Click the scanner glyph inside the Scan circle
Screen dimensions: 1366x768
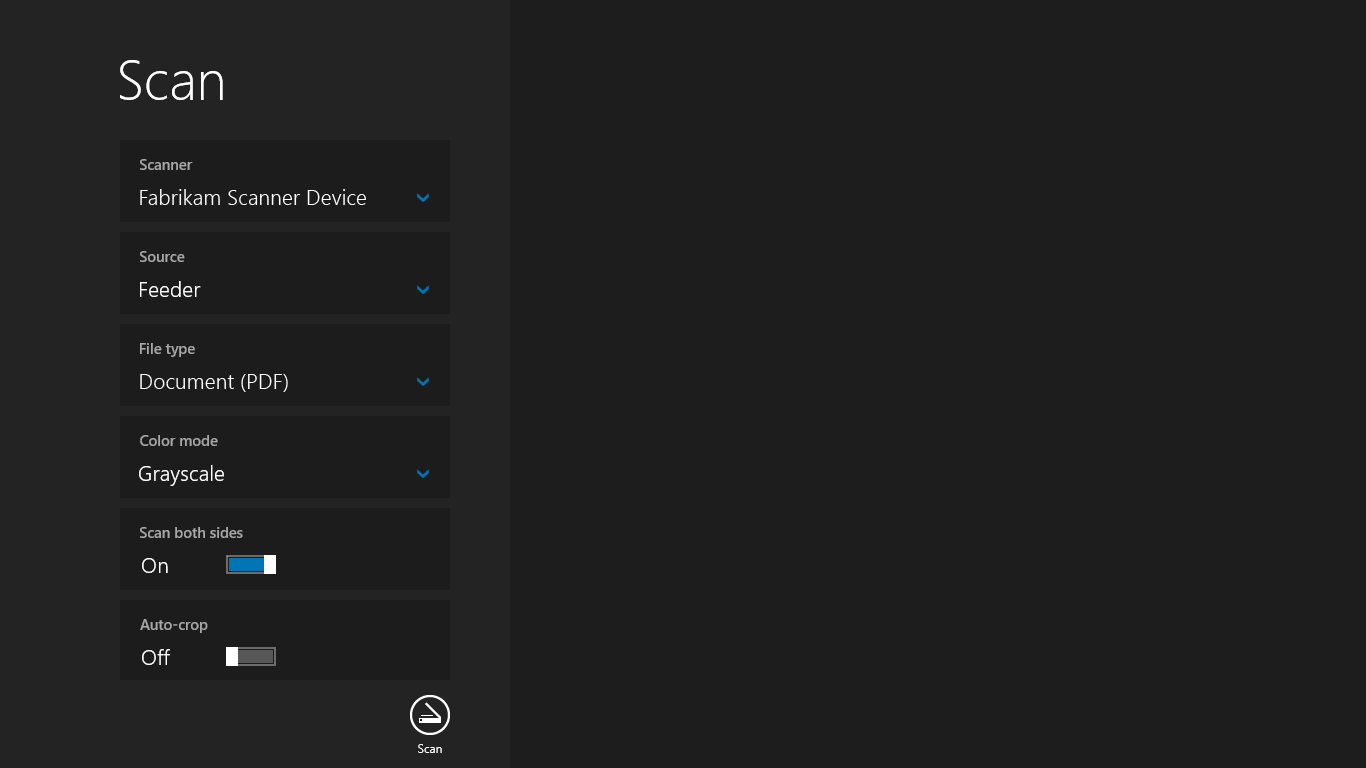point(429,716)
